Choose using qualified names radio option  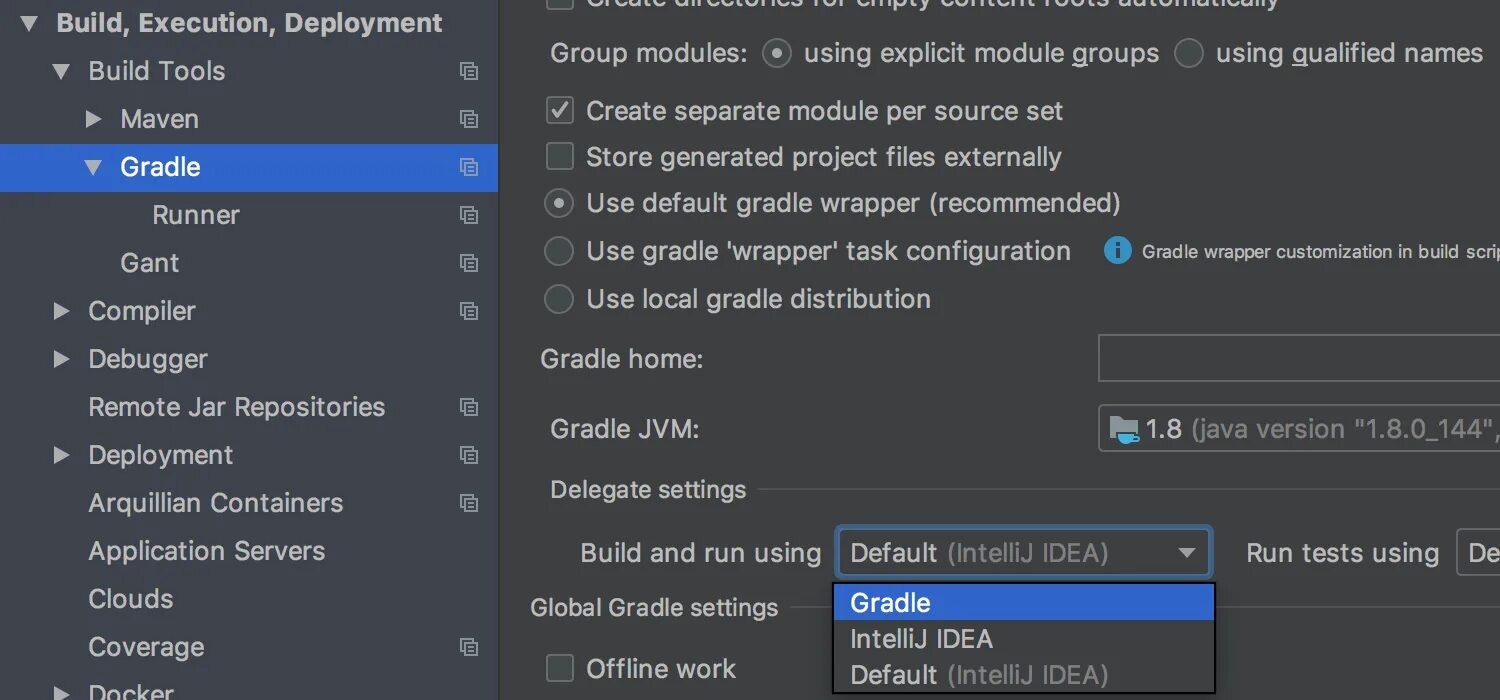(x=1189, y=53)
